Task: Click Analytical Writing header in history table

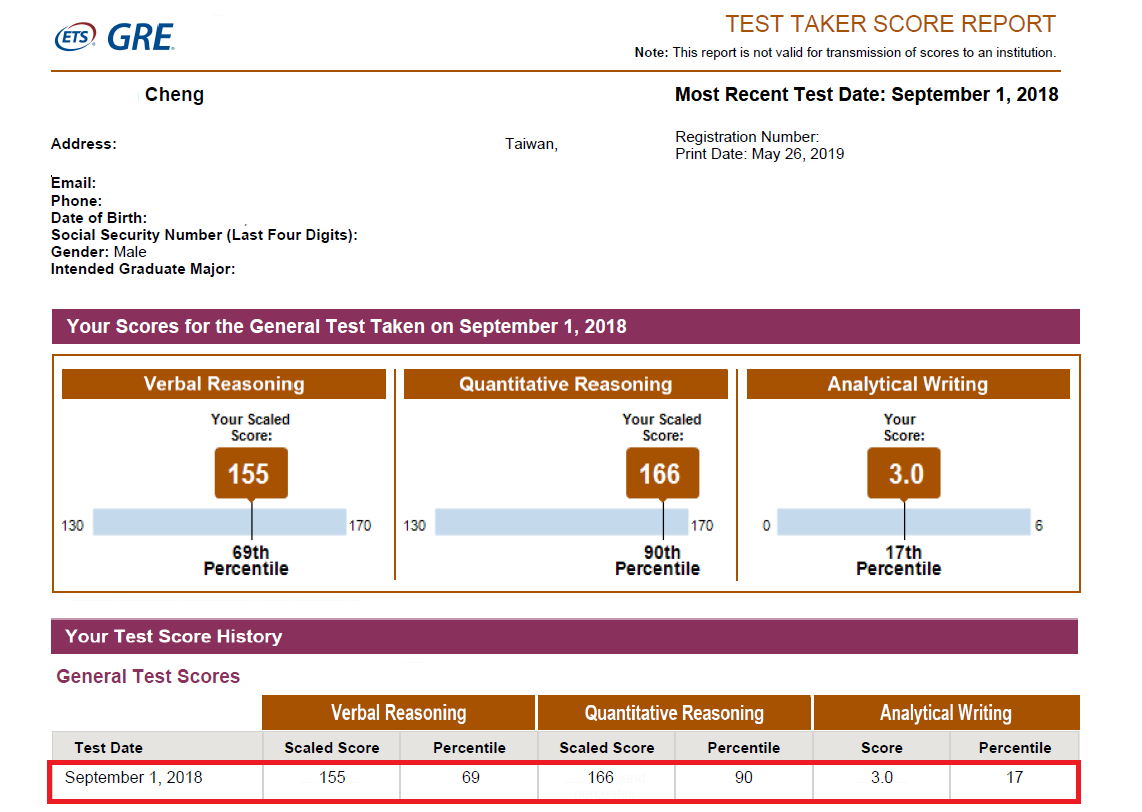Action: coord(946,712)
